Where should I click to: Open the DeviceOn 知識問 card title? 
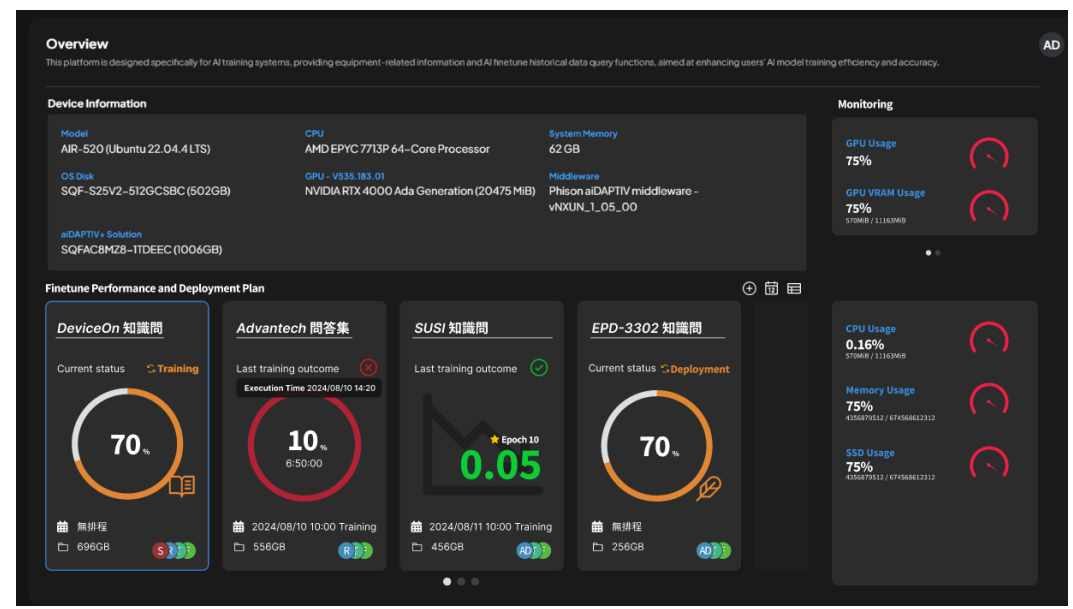coord(109,328)
